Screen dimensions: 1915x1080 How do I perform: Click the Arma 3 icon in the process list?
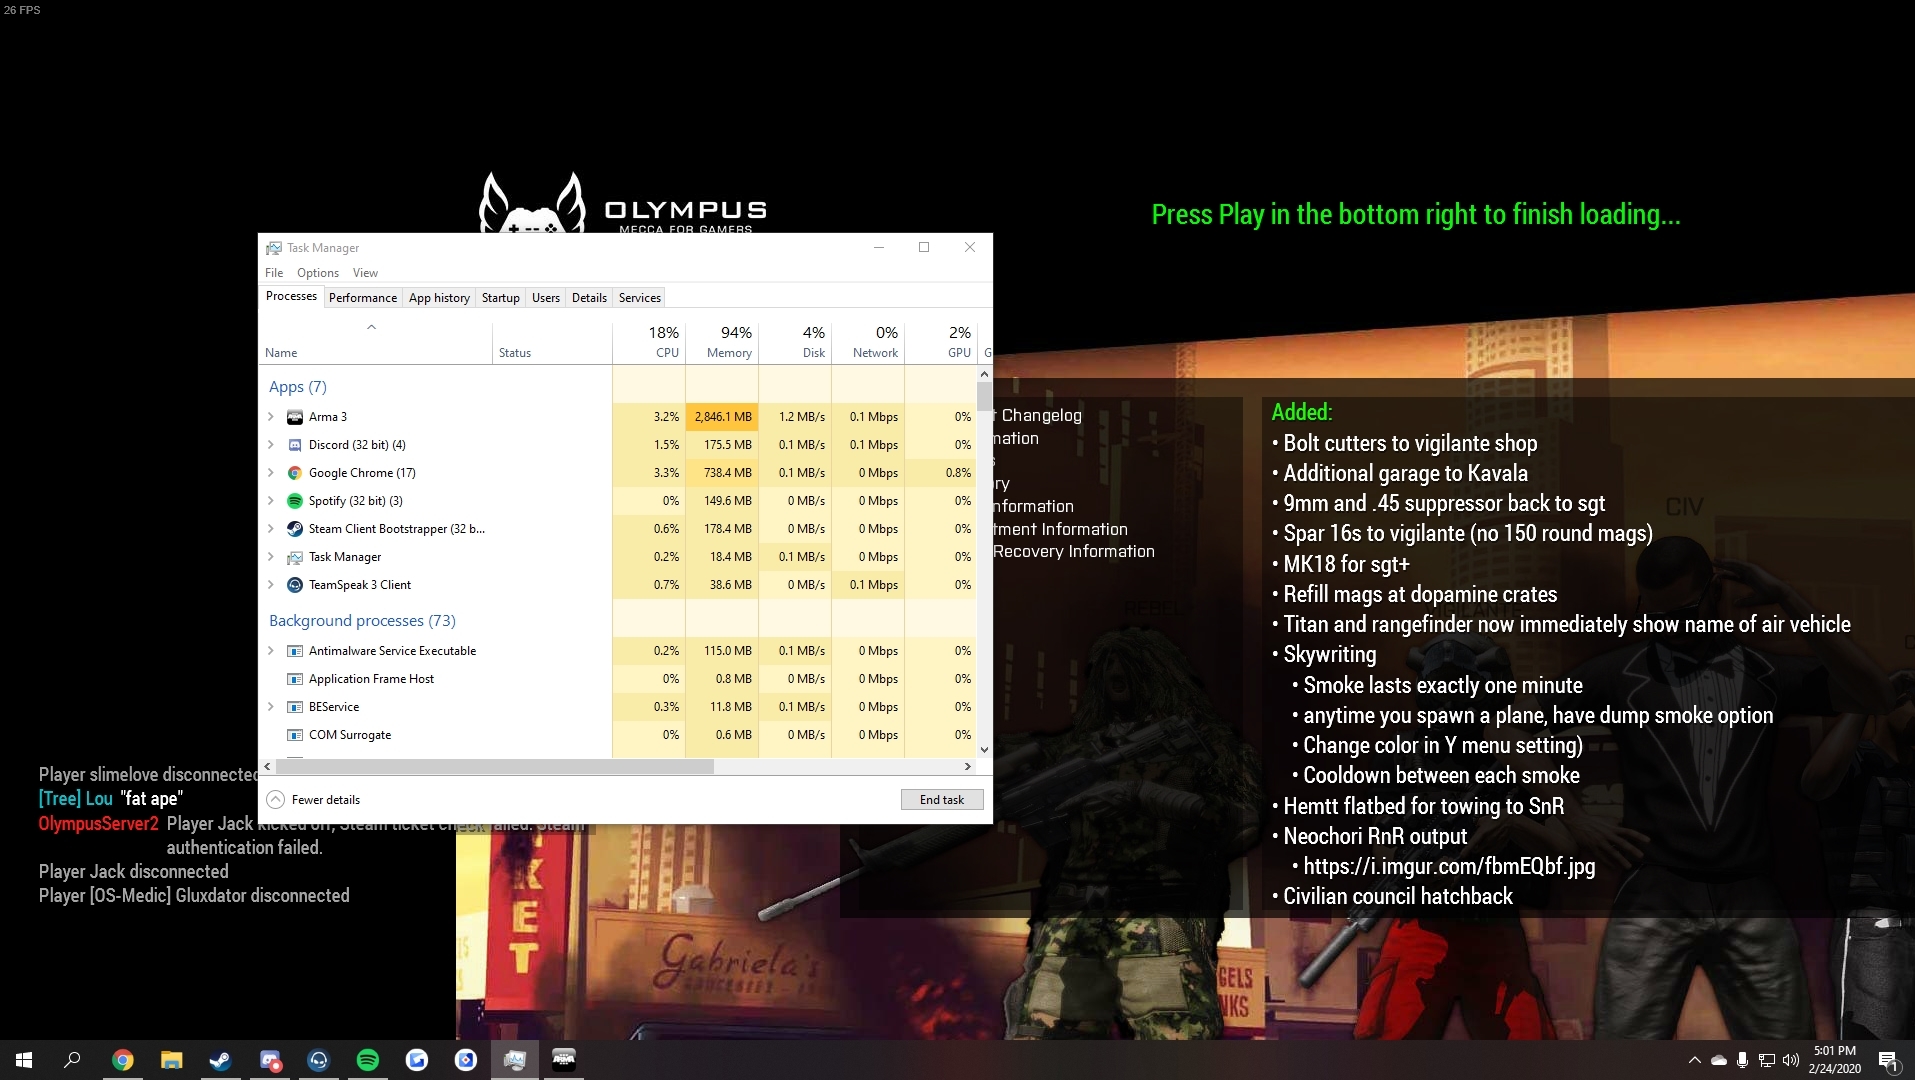click(295, 417)
